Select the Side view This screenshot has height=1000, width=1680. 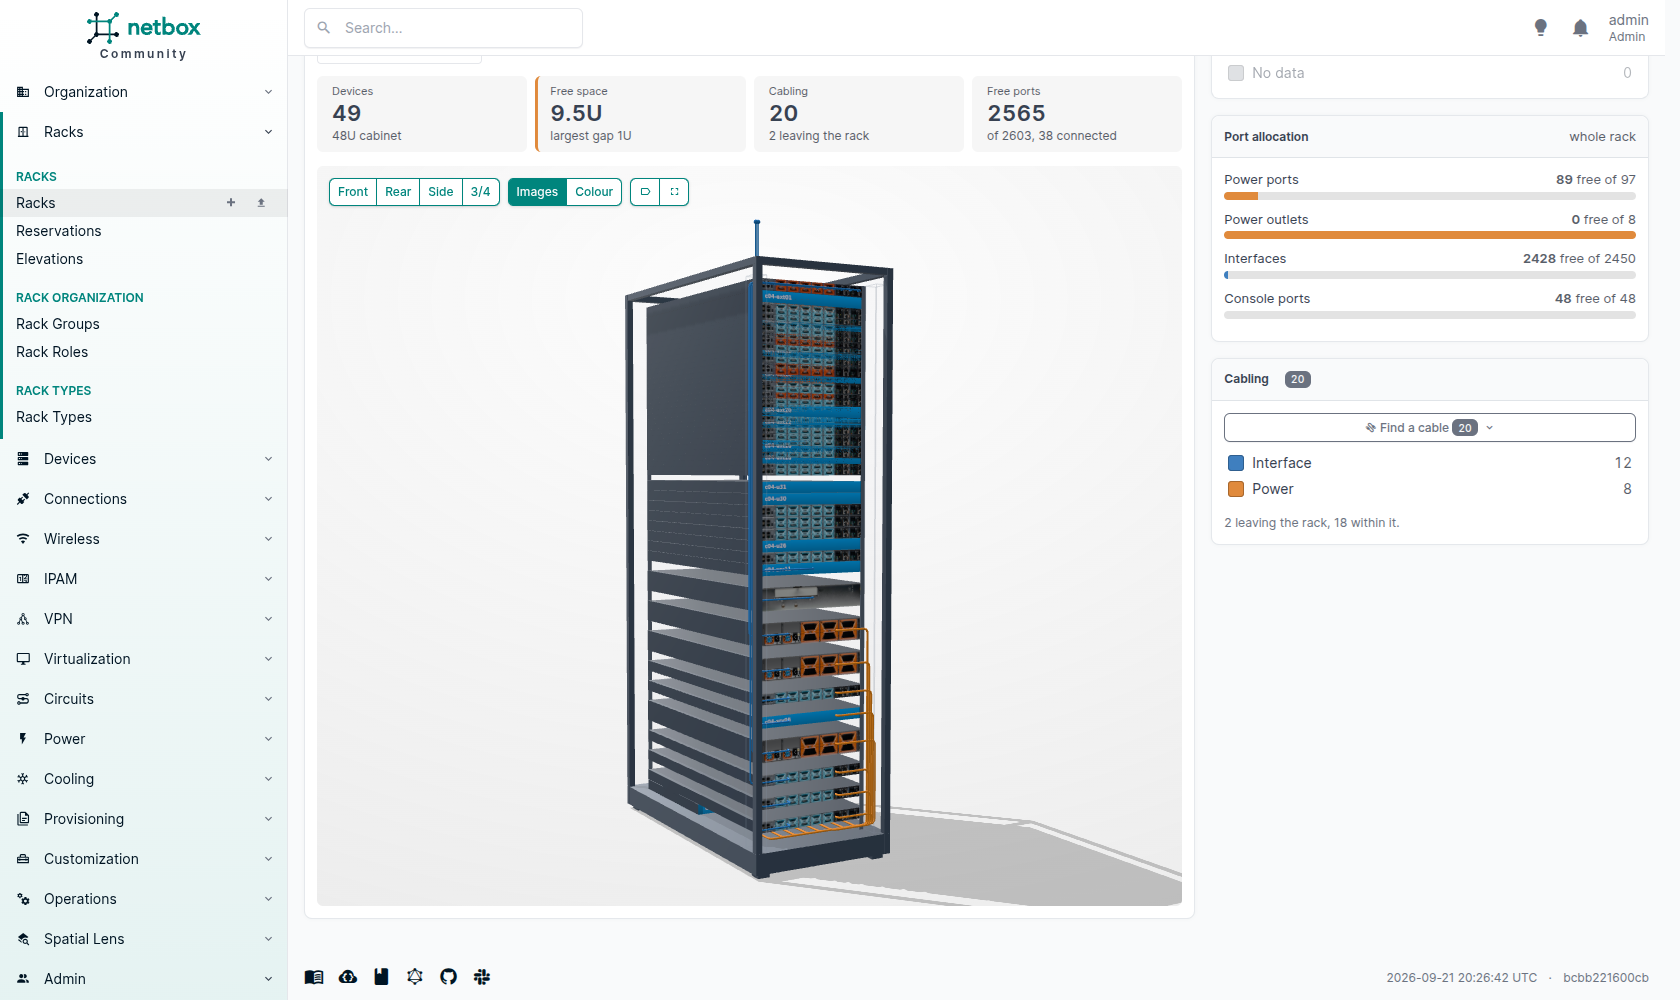pyautogui.click(x=441, y=192)
